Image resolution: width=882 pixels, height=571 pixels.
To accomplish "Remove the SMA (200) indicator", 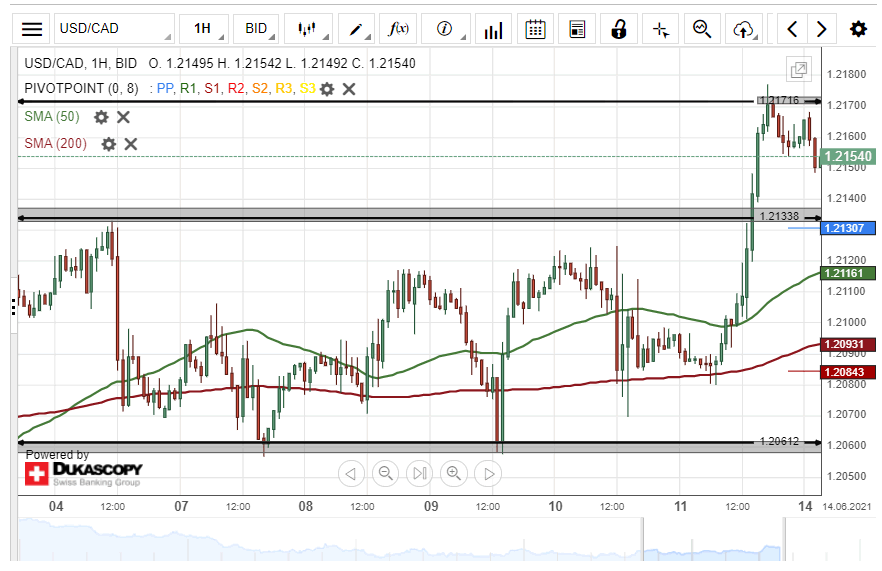I will pyautogui.click(x=130, y=144).
